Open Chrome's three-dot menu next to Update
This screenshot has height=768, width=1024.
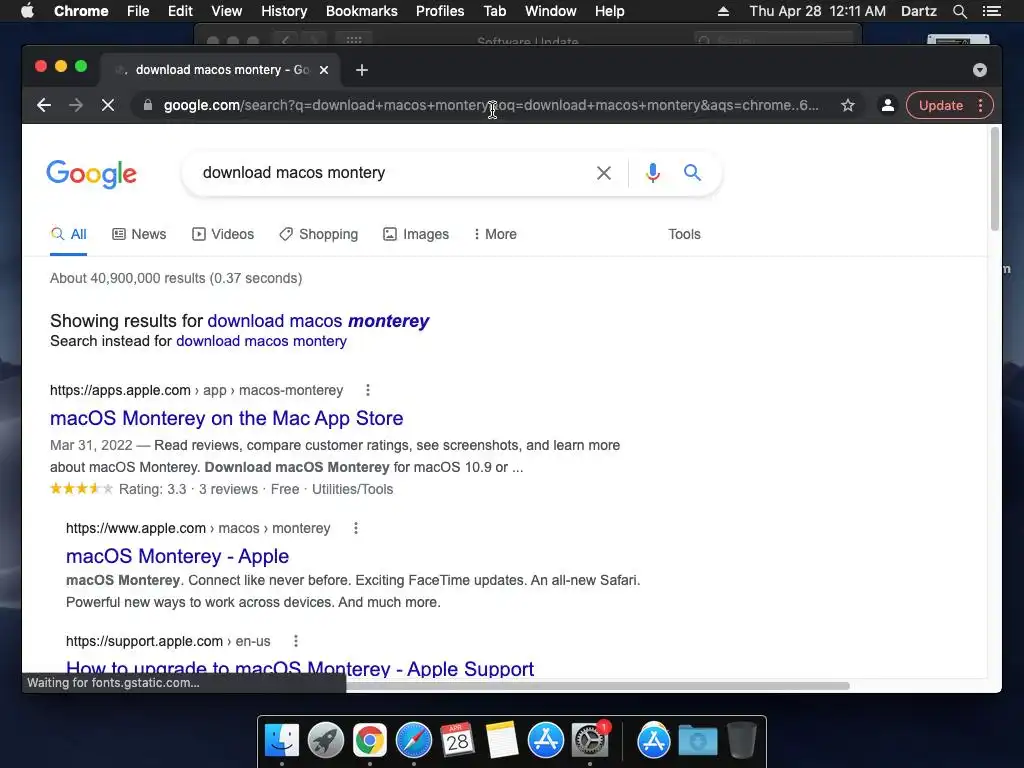tap(980, 105)
